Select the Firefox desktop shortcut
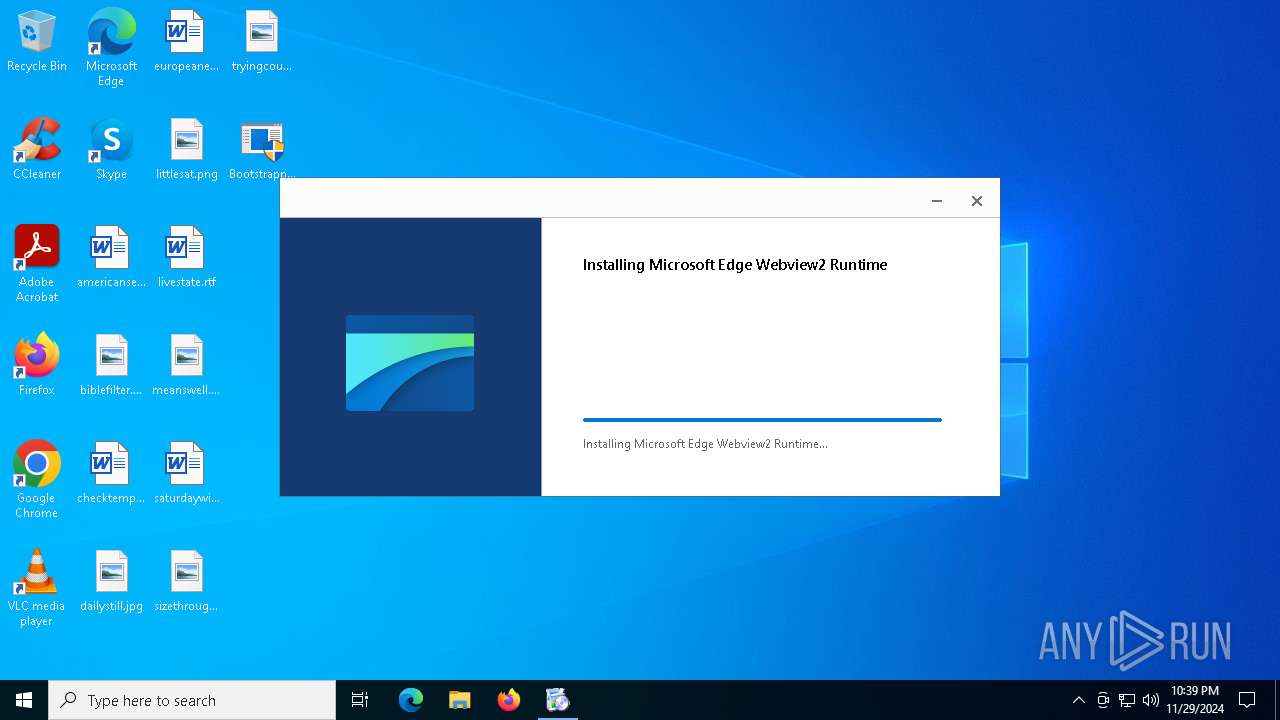Screen dimensions: 1280x720 (37, 365)
